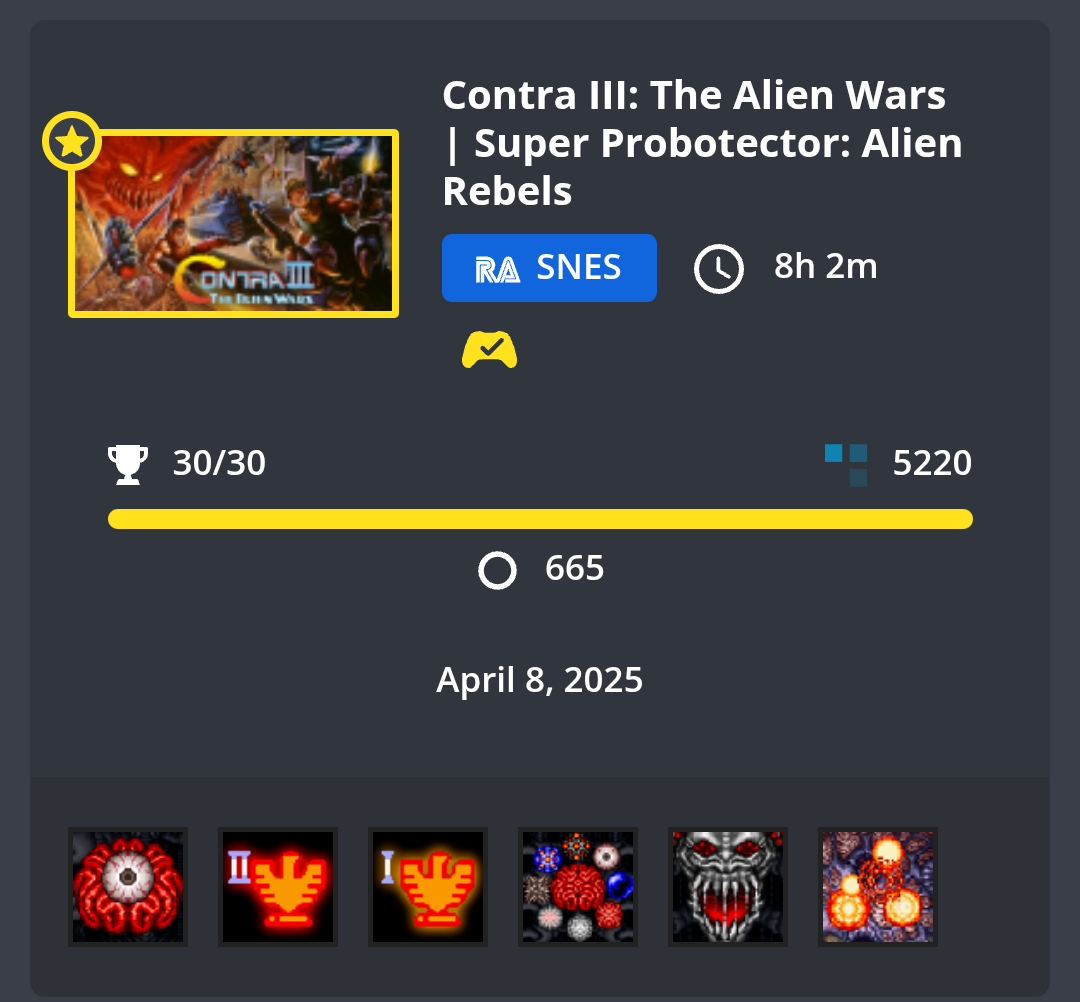Click the 5220 points value
This screenshot has width=1080, height=1002.
[x=932, y=463]
